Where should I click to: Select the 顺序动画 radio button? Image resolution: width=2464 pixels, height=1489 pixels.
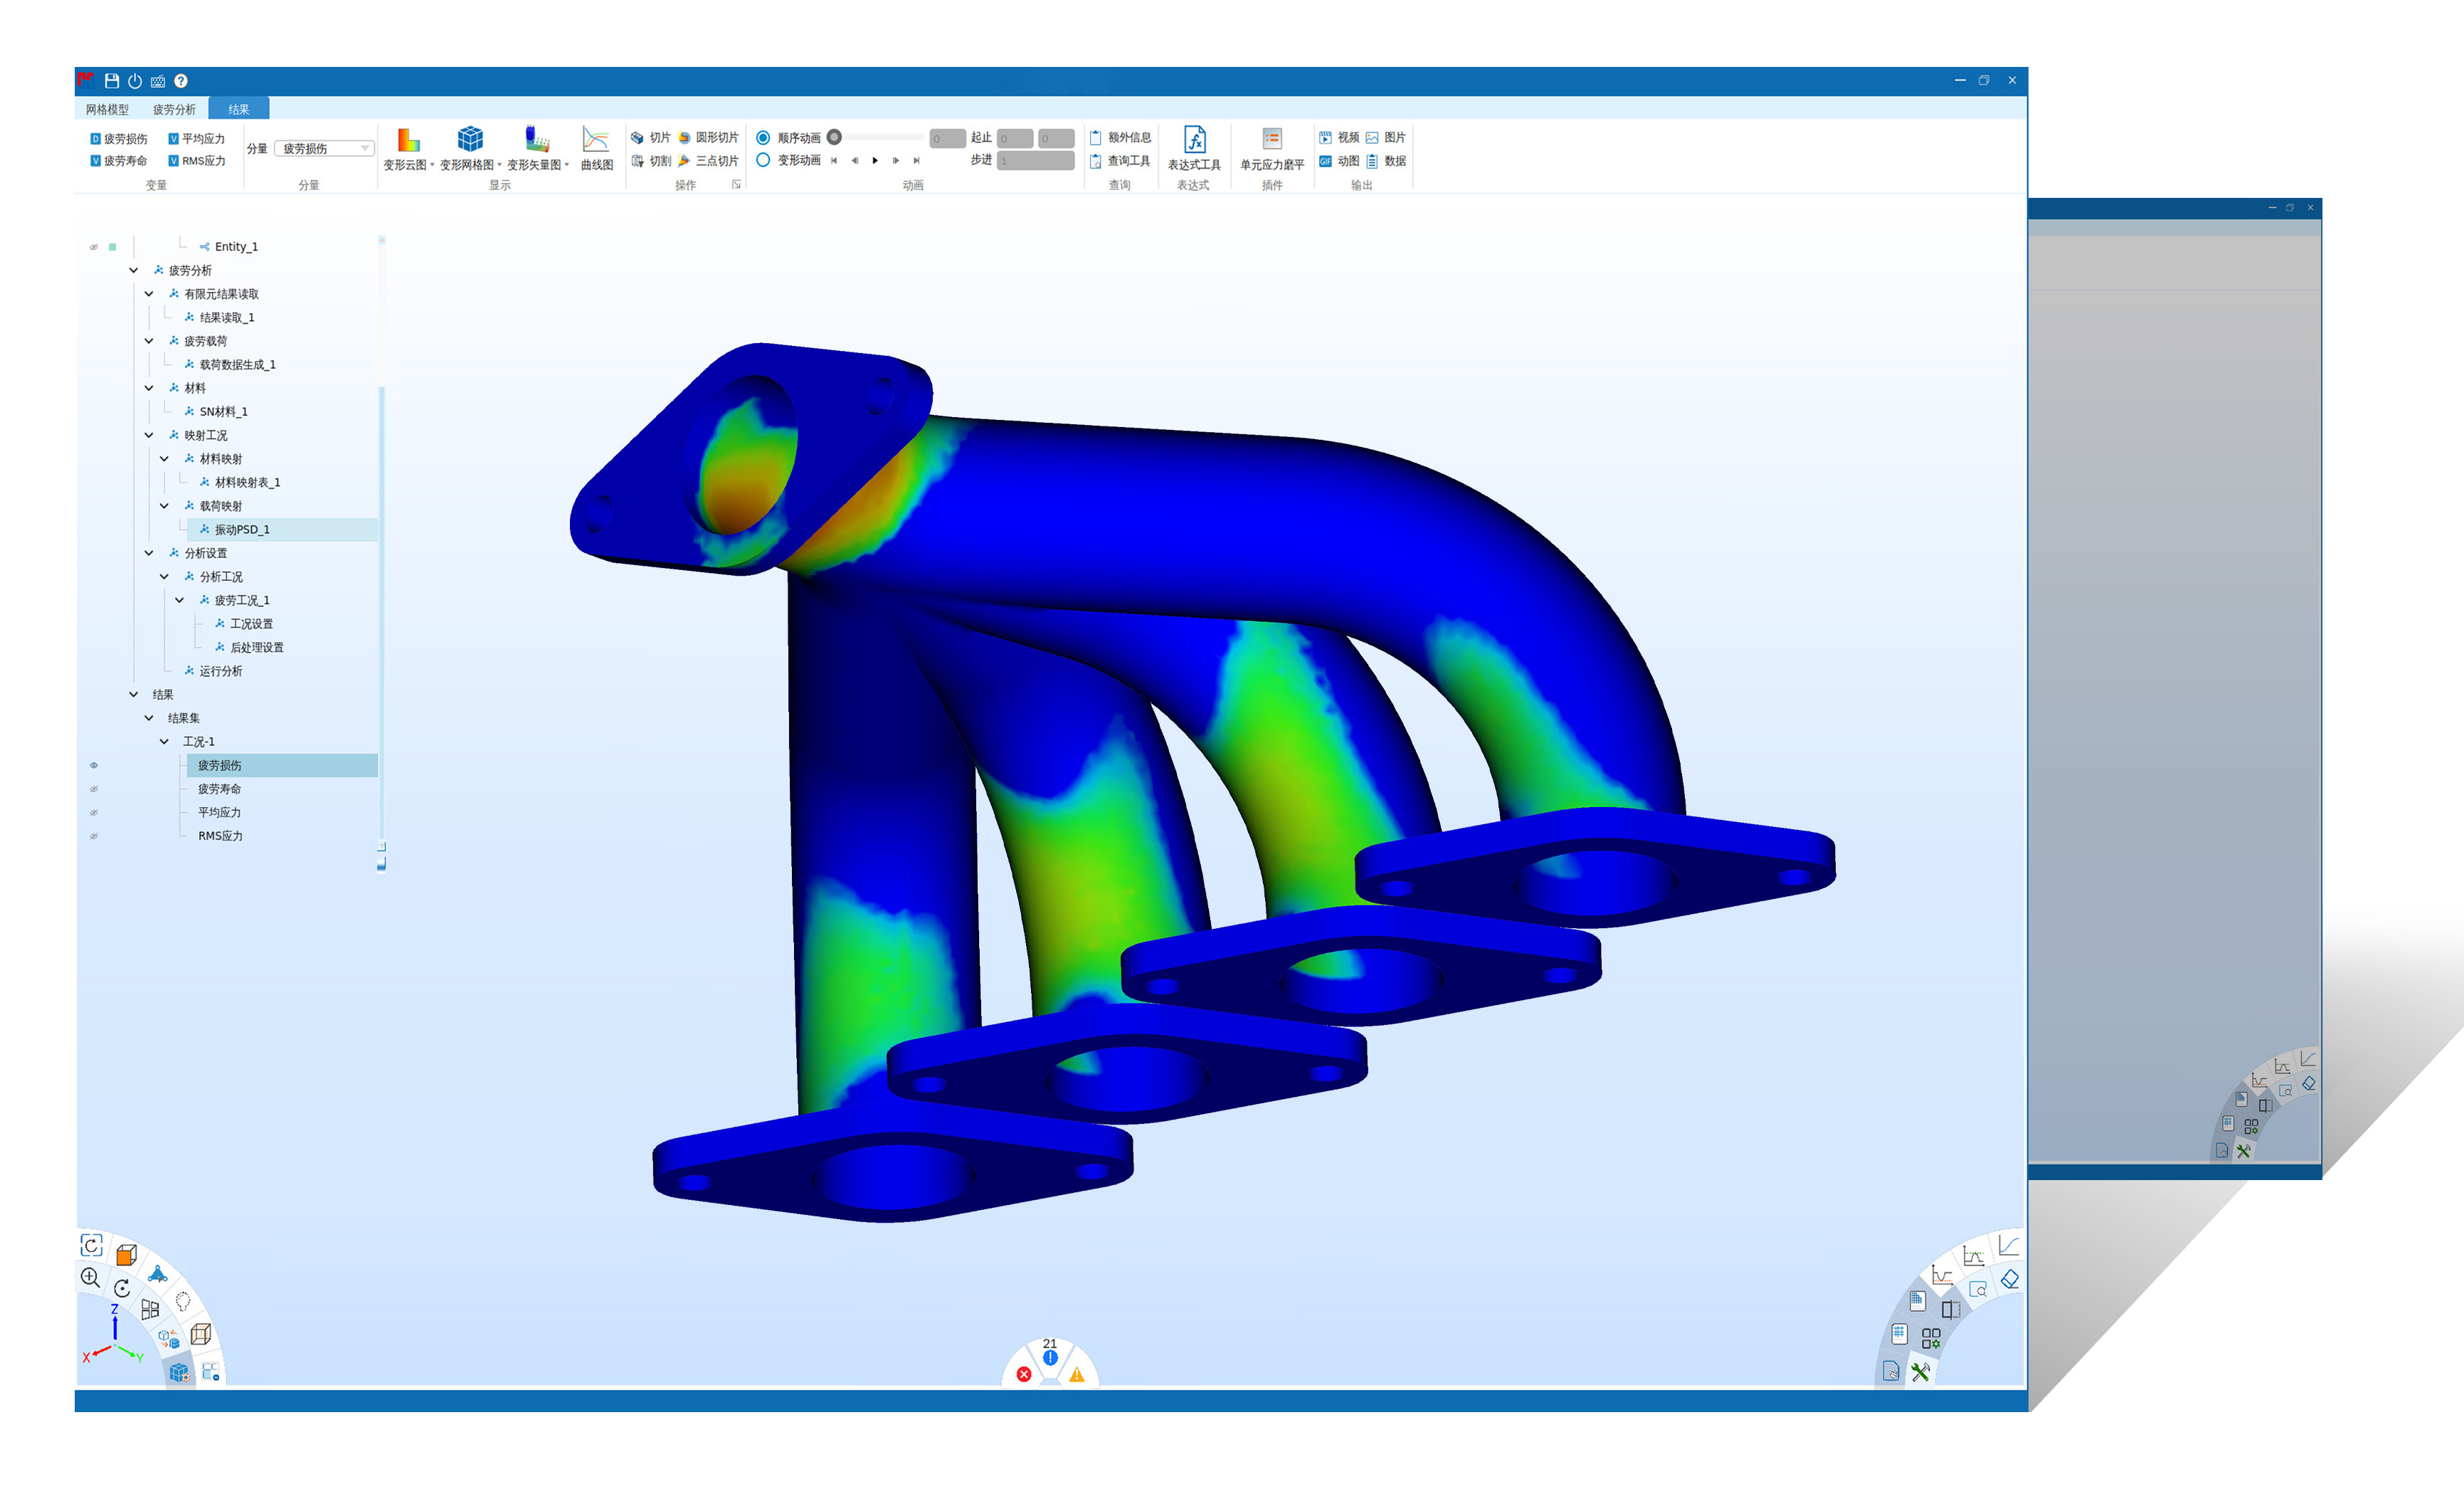[x=763, y=138]
